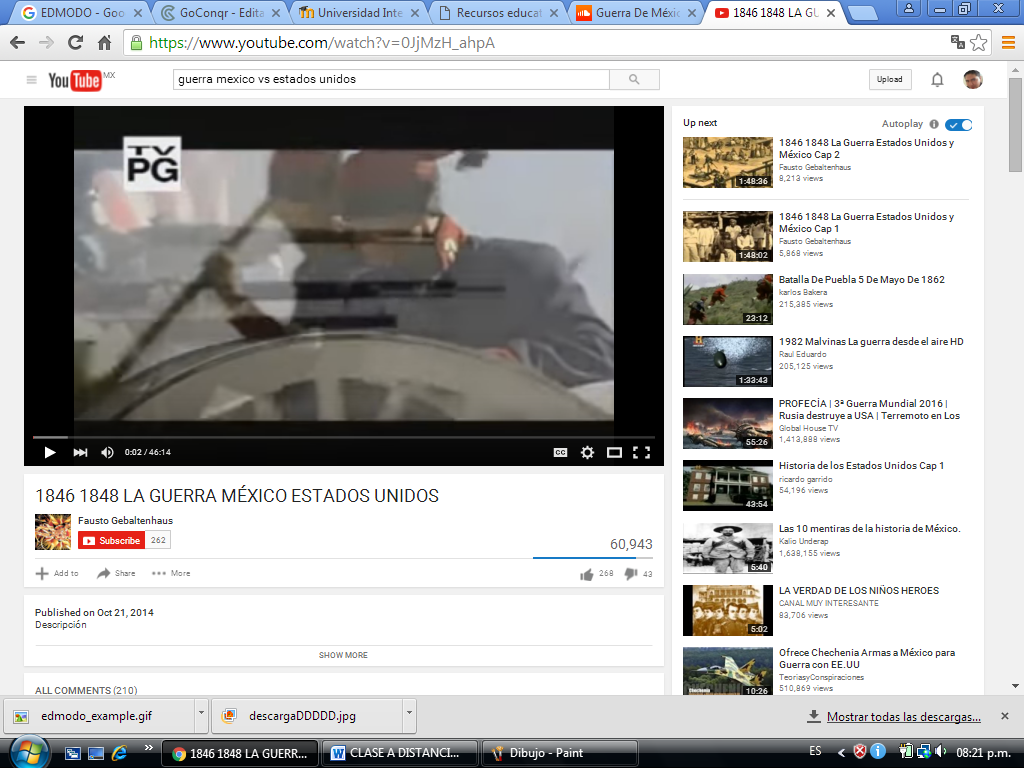This screenshot has width=1024, height=768.
Task: Open Internet Explorer from the taskbar
Action: point(119,753)
